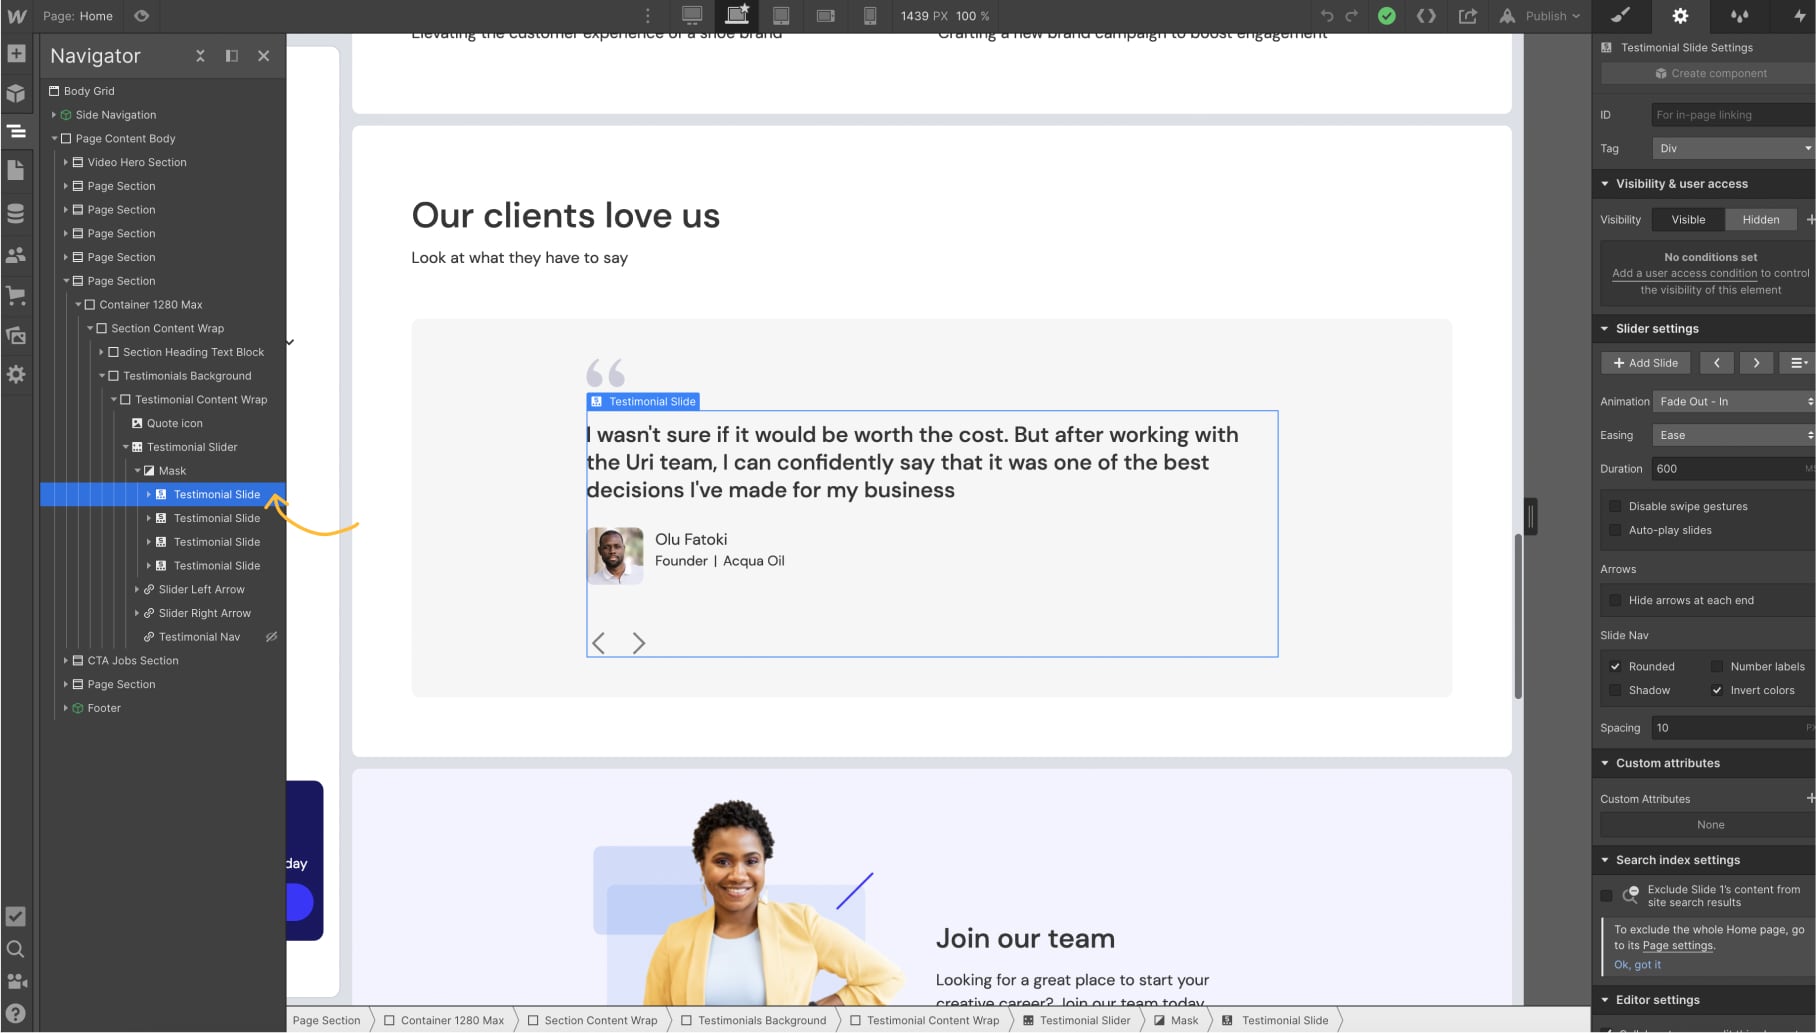The height and width of the screenshot is (1033, 1816).
Task: Set visibility to Hidden
Action: 1761,220
